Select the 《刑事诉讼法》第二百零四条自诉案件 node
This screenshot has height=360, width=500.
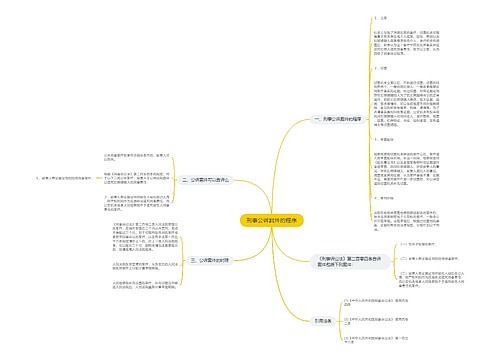tap(350, 262)
